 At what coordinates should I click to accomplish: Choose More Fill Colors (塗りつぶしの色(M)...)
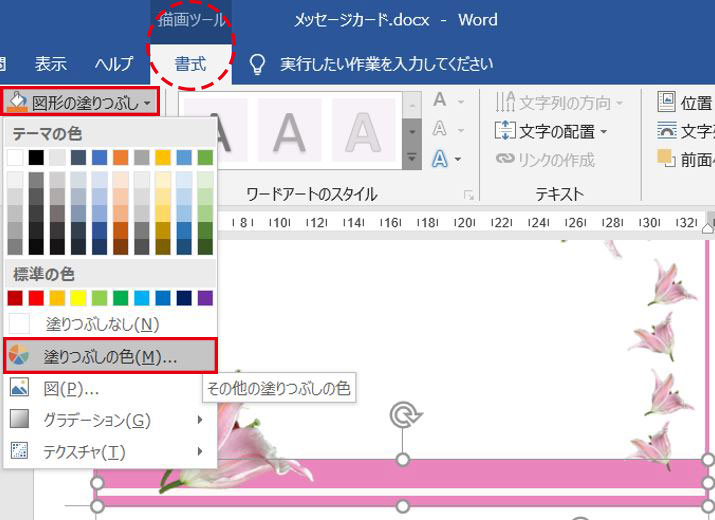pyautogui.click(x=110, y=356)
